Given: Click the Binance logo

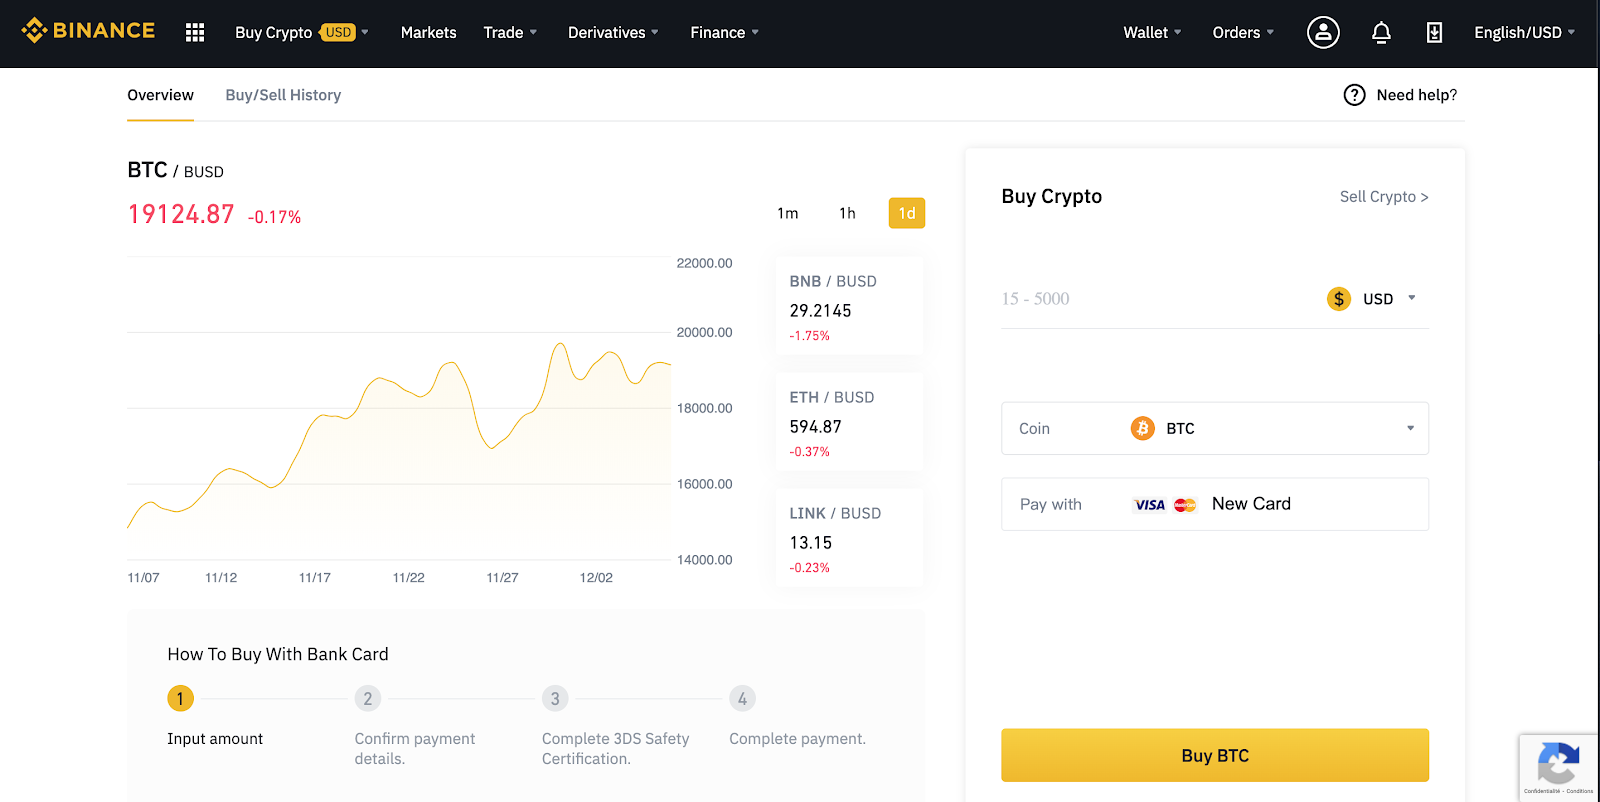Looking at the screenshot, I should pos(88,31).
